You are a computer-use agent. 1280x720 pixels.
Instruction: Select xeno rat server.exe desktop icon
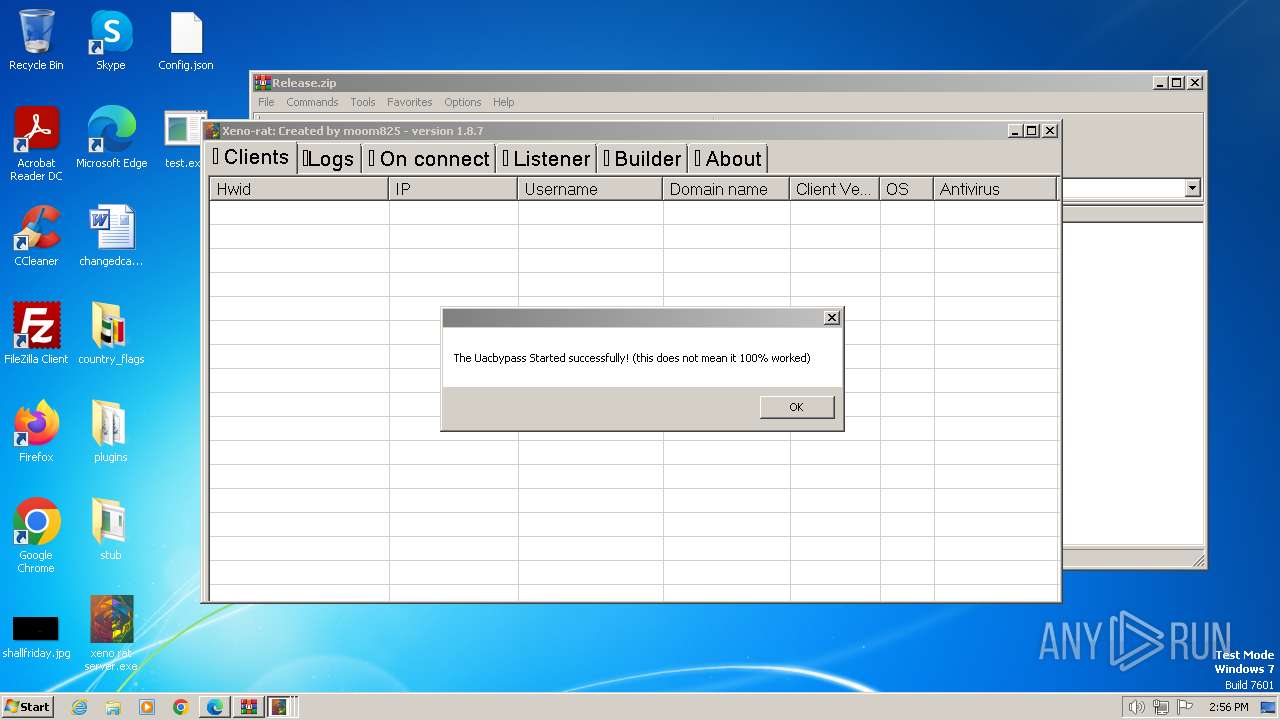(111, 635)
